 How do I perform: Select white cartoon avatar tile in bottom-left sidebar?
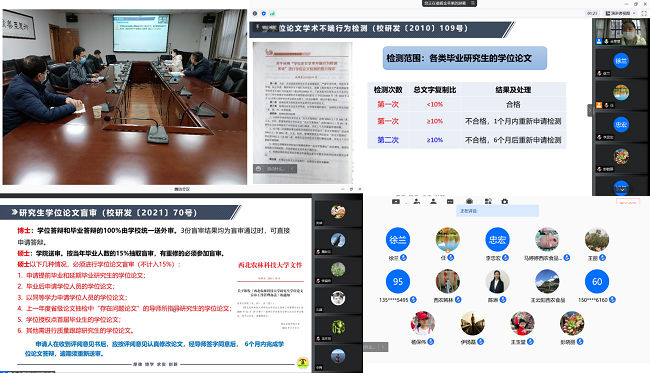pyautogui.click(x=338, y=300)
